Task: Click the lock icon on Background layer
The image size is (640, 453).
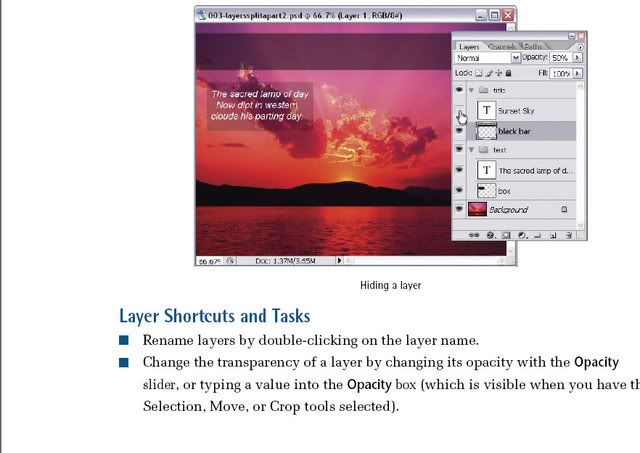Action: tap(564, 209)
